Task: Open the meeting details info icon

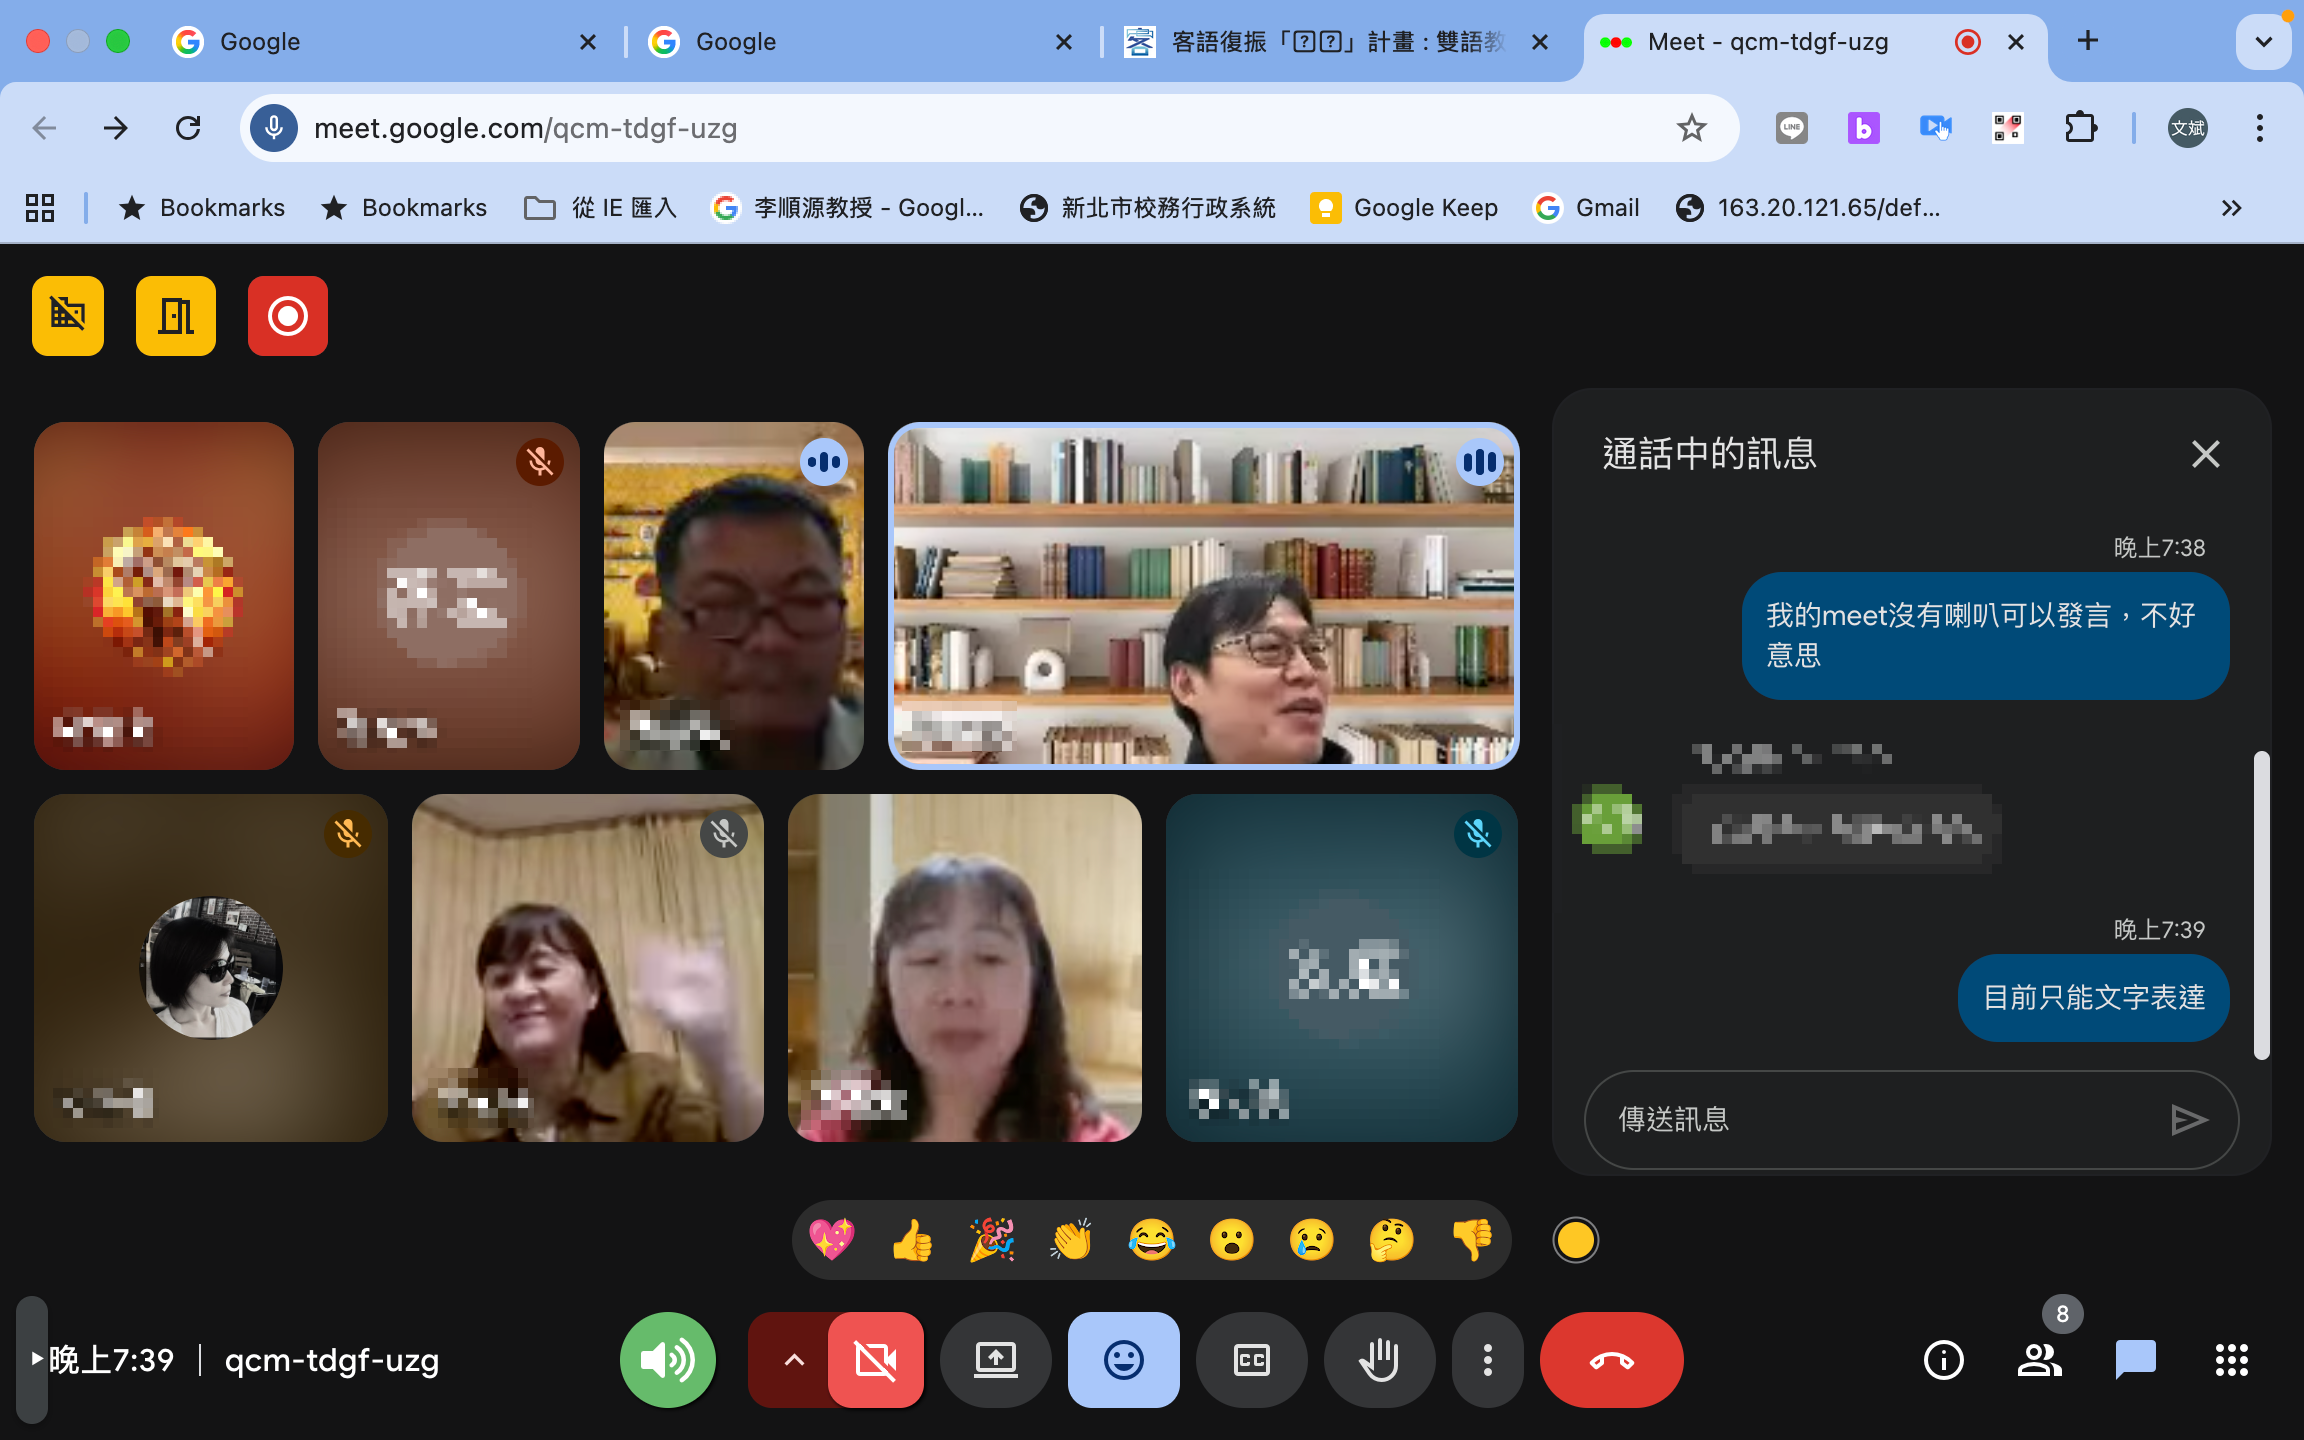Action: pyautogui.click(x=1943, y=1360)
